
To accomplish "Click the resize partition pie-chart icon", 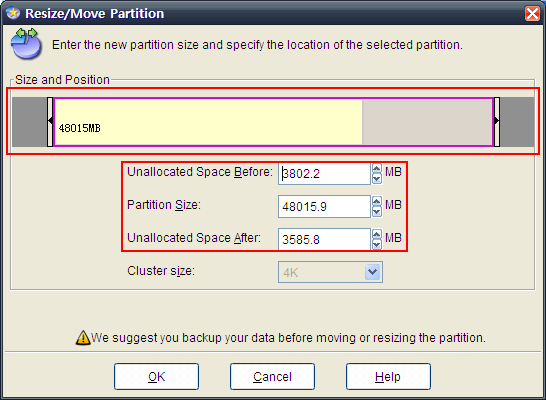I will coord(26,44).
